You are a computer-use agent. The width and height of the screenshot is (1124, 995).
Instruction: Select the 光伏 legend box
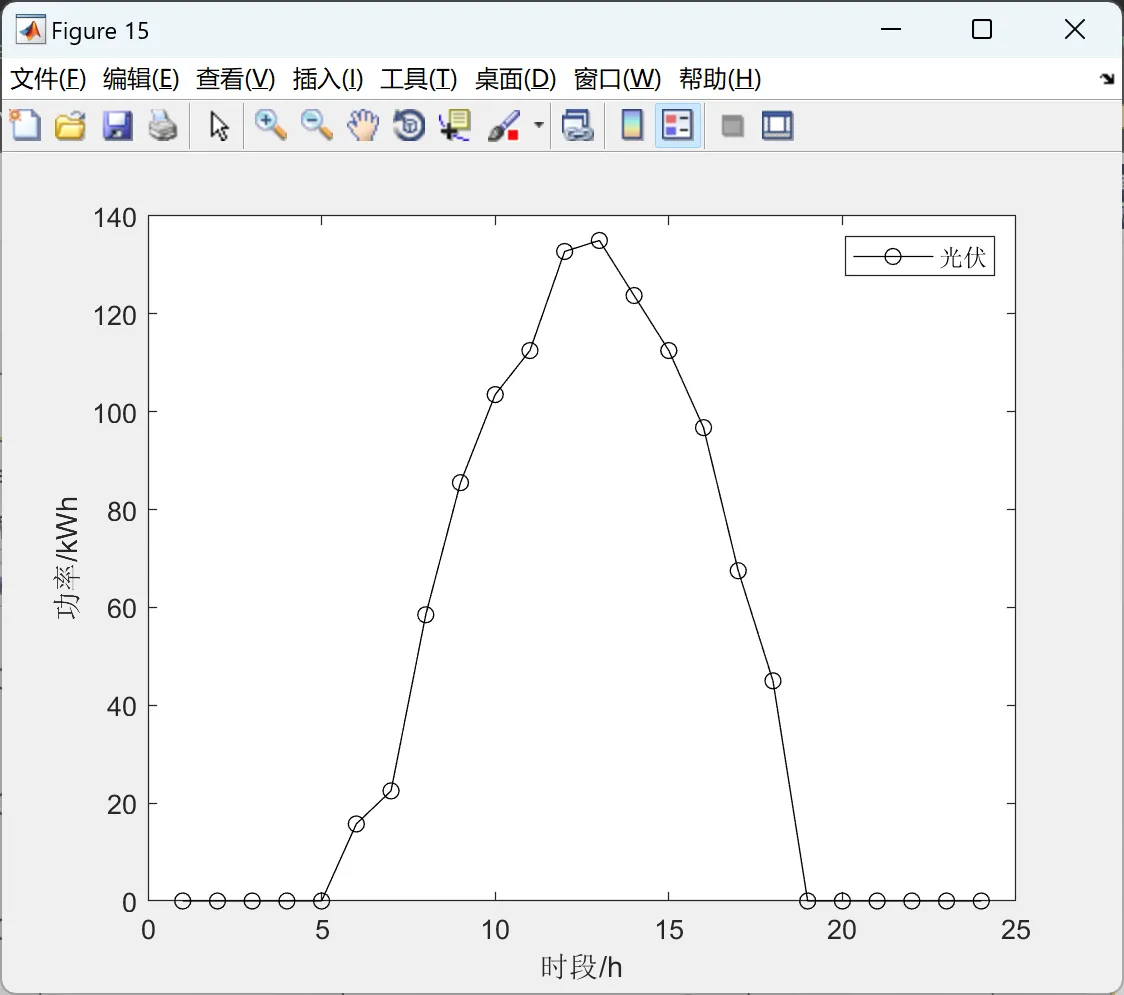click(x=920, y=256)
